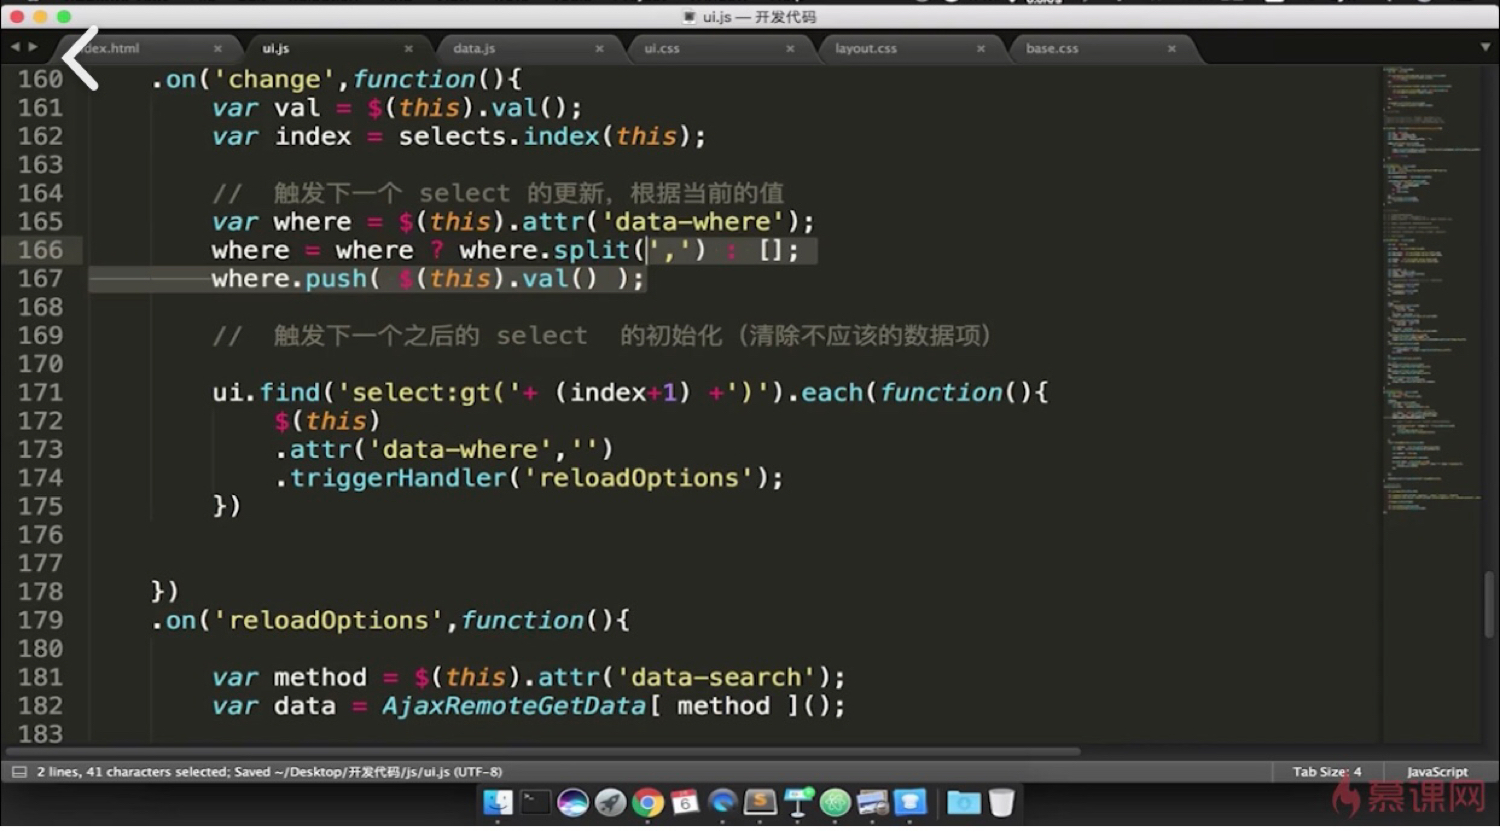The width and height of the screenshot is (1500, 833).
Task: Open the Trash in the Dock
Action: pos(1001,802)
